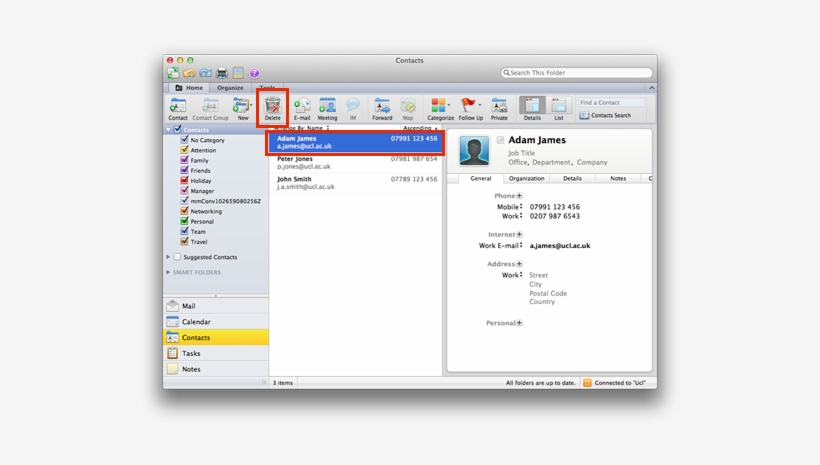Click the Send/Receive icon in title bar

coord(173,73)
